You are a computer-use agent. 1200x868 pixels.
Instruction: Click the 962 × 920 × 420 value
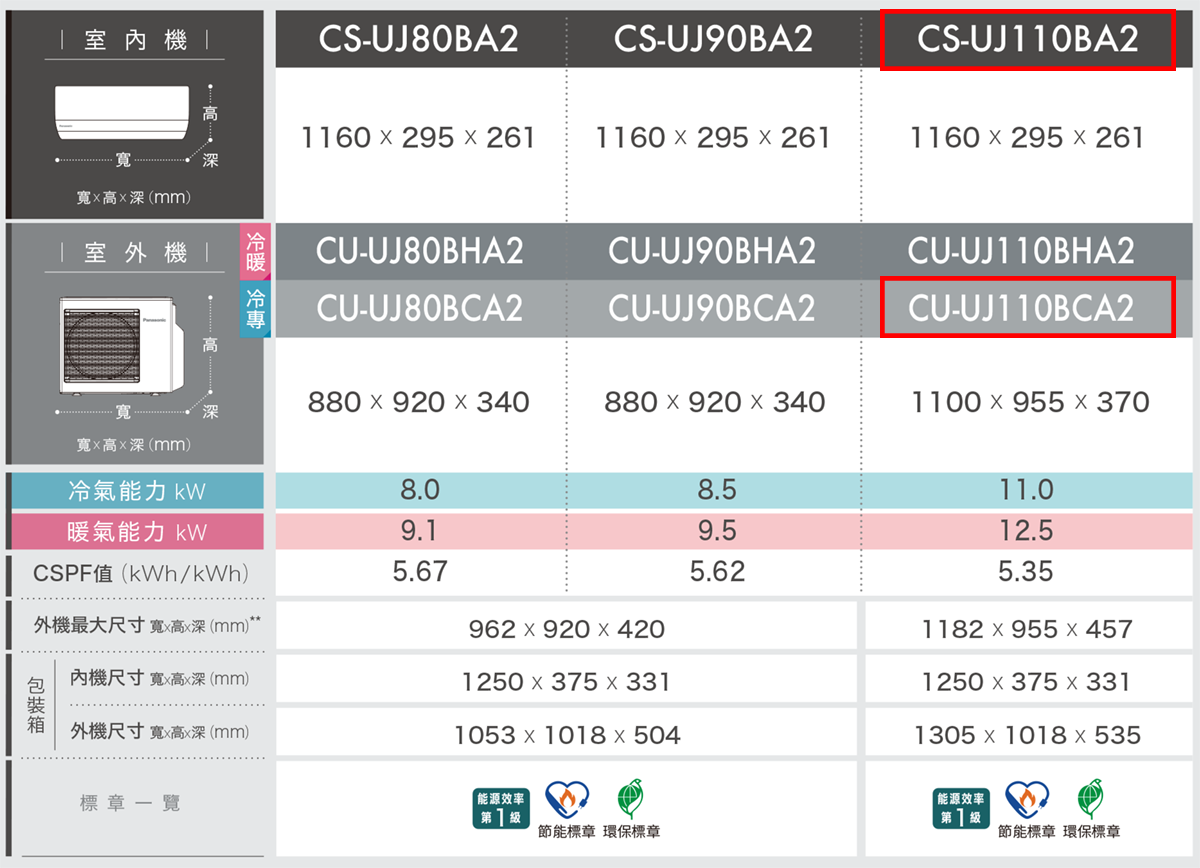coord(567,629)
